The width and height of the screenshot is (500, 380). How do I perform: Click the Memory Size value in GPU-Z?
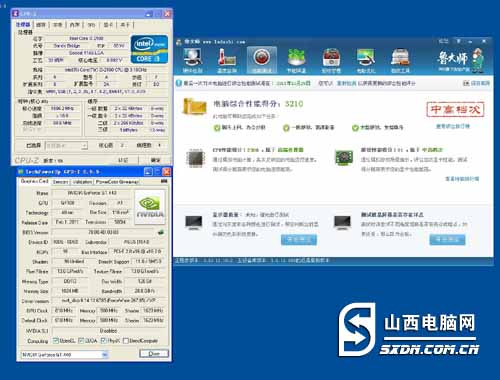[x=70, y=291]
